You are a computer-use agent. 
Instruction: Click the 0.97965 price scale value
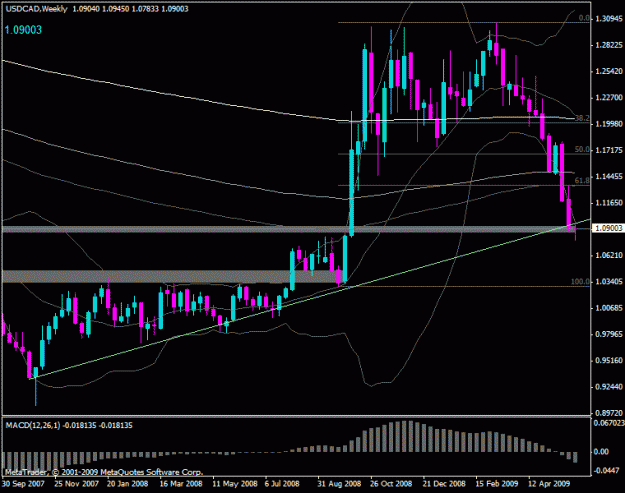[608, 334]
